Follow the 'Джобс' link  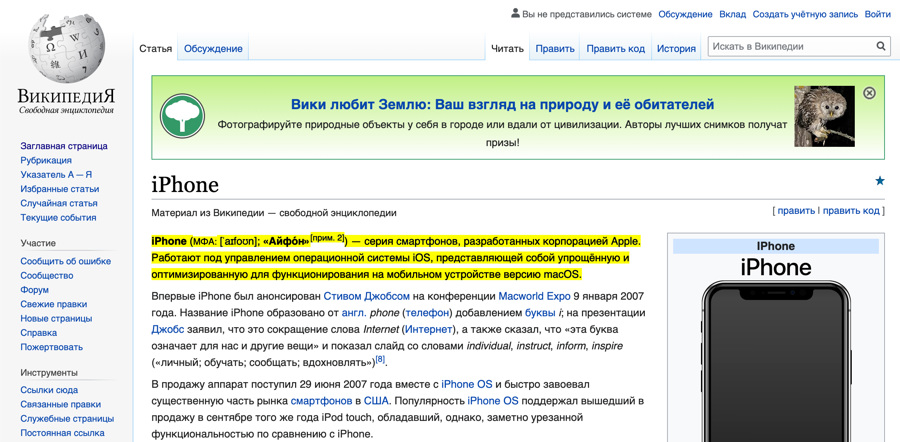point(168,330)
